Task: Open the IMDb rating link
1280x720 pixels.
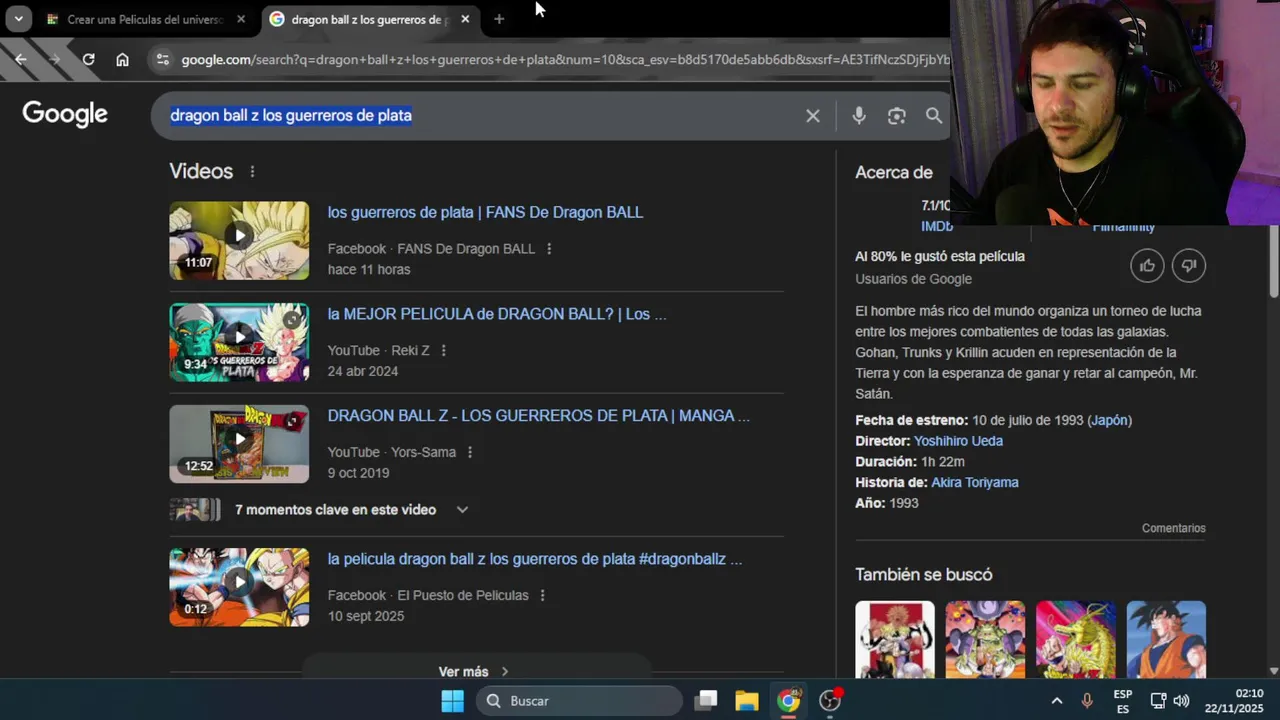Action: click(936, 227)
